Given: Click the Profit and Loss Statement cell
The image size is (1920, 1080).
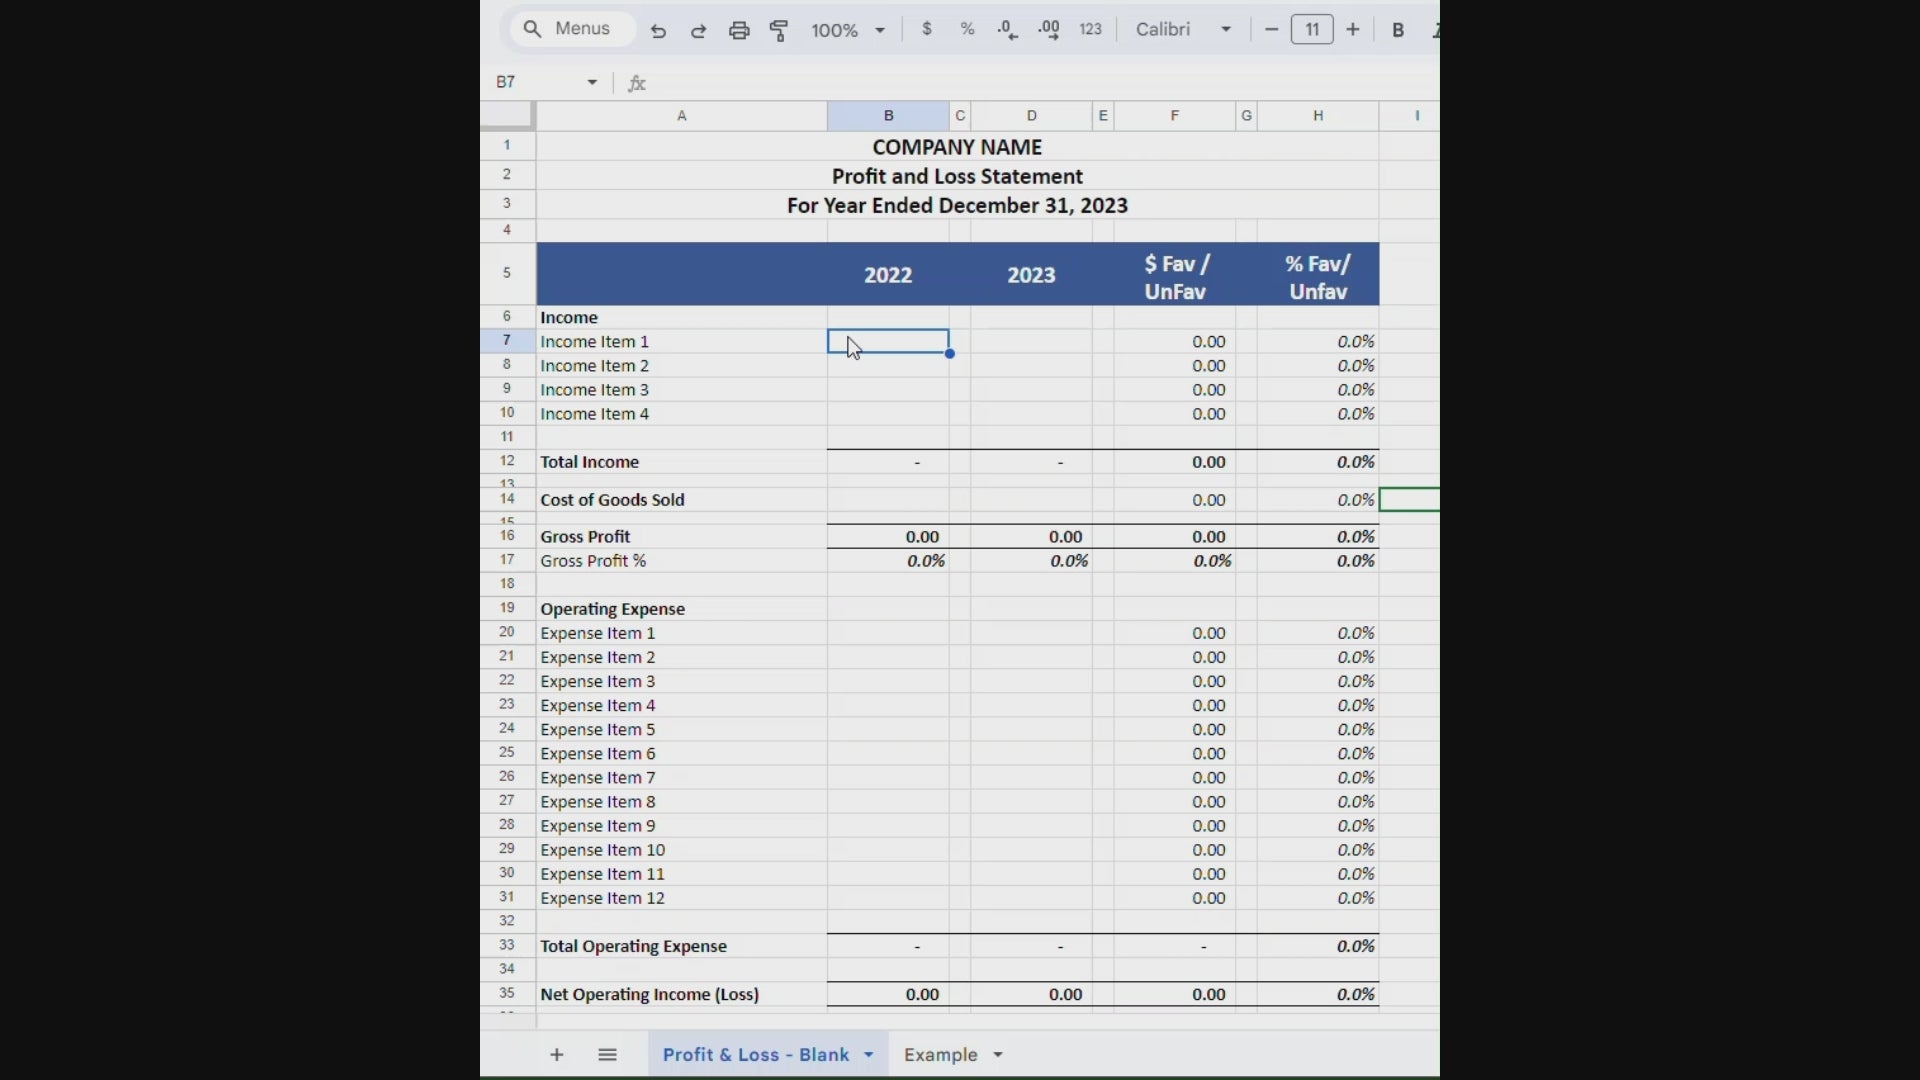Looking at the screenshot, I should pyautogui.click(x=957, y=176).
